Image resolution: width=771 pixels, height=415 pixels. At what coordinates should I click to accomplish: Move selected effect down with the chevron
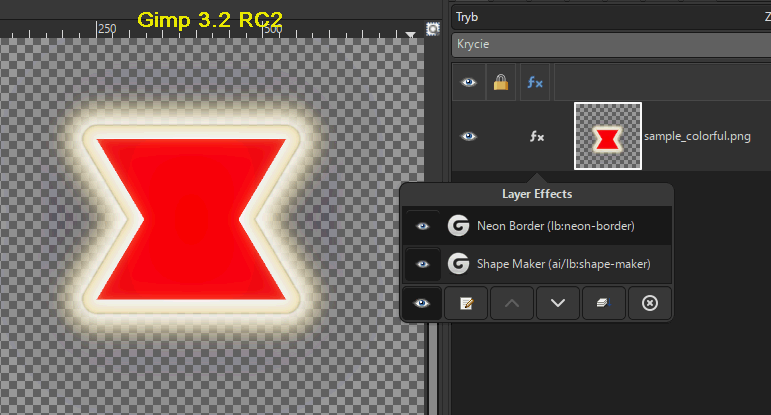pos(557,303)
